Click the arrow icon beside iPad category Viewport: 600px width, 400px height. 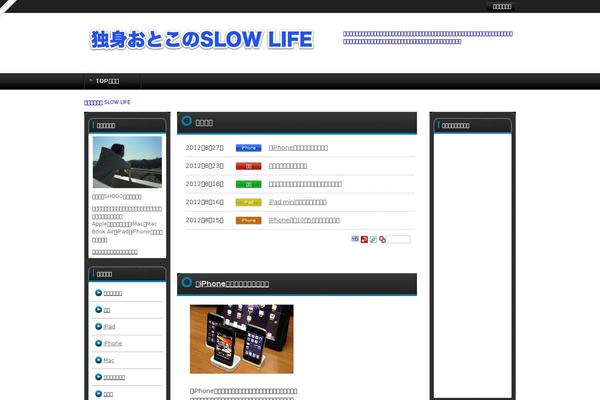(98, 327)
